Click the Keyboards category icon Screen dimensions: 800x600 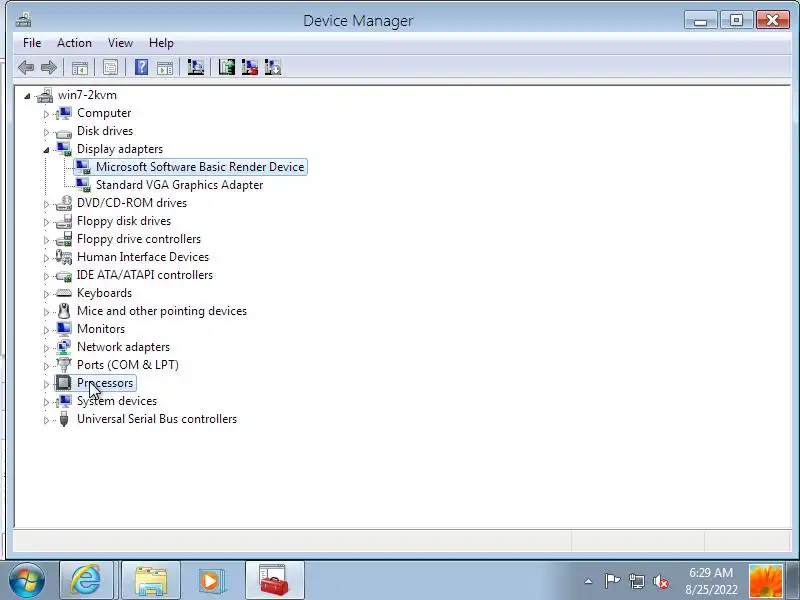(x=64, y=293)
